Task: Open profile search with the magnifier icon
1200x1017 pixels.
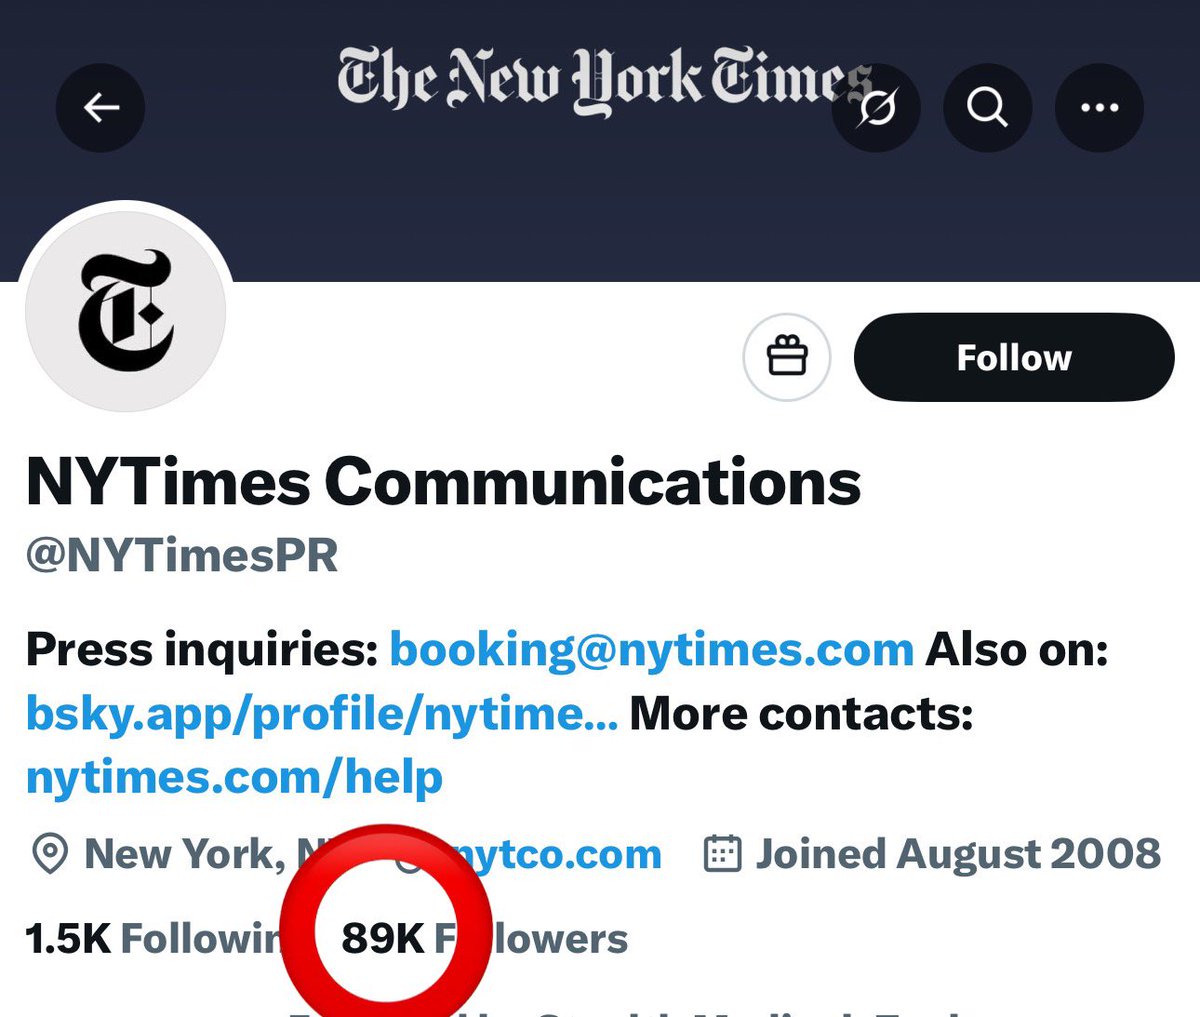Action: pyautogui.click(x=987, y=107)
